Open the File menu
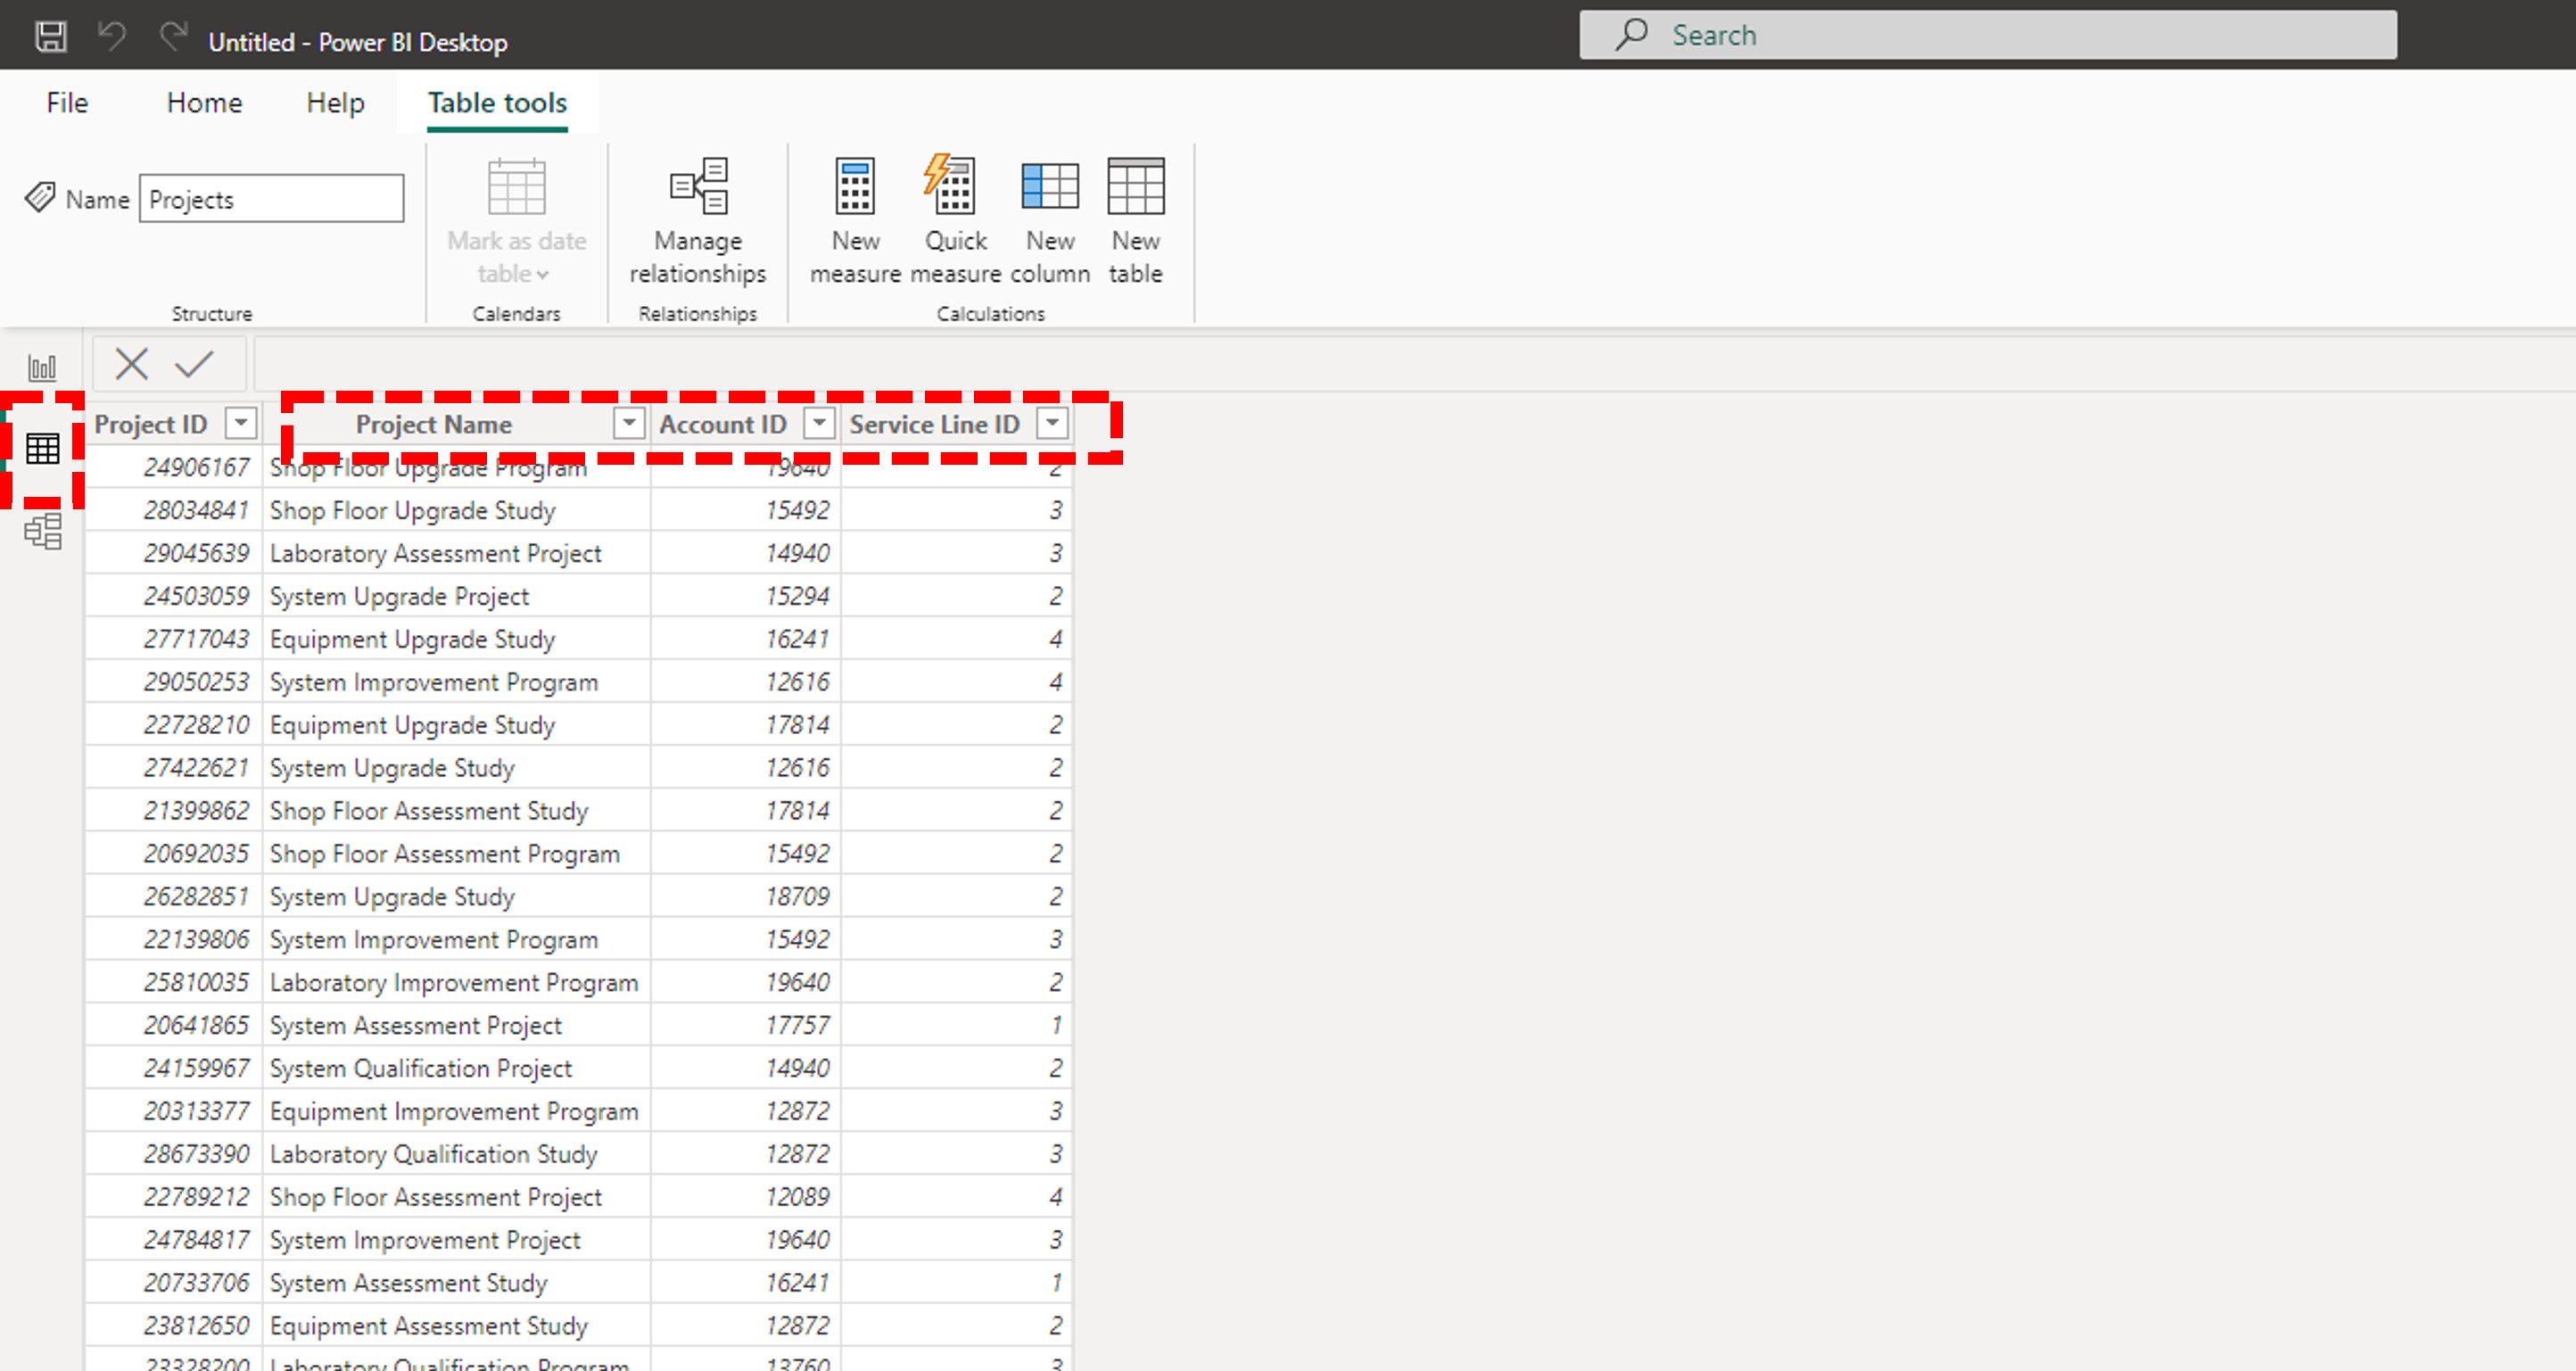2576x1371 pixels. (66, 102)
